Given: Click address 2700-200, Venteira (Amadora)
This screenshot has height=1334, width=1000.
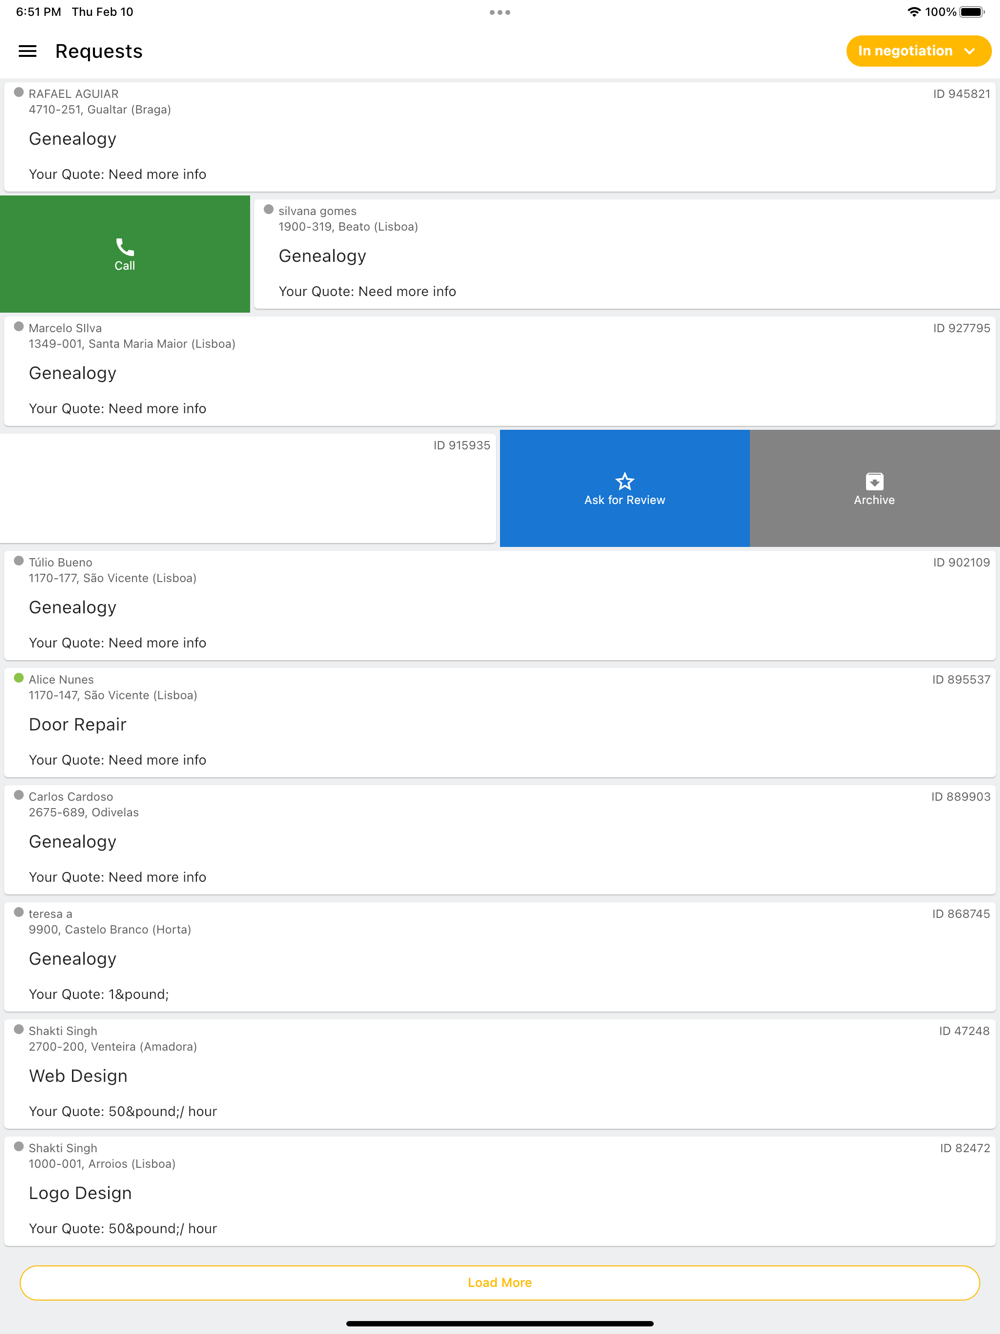Looking at the screenshot, I should [113, 1047].
